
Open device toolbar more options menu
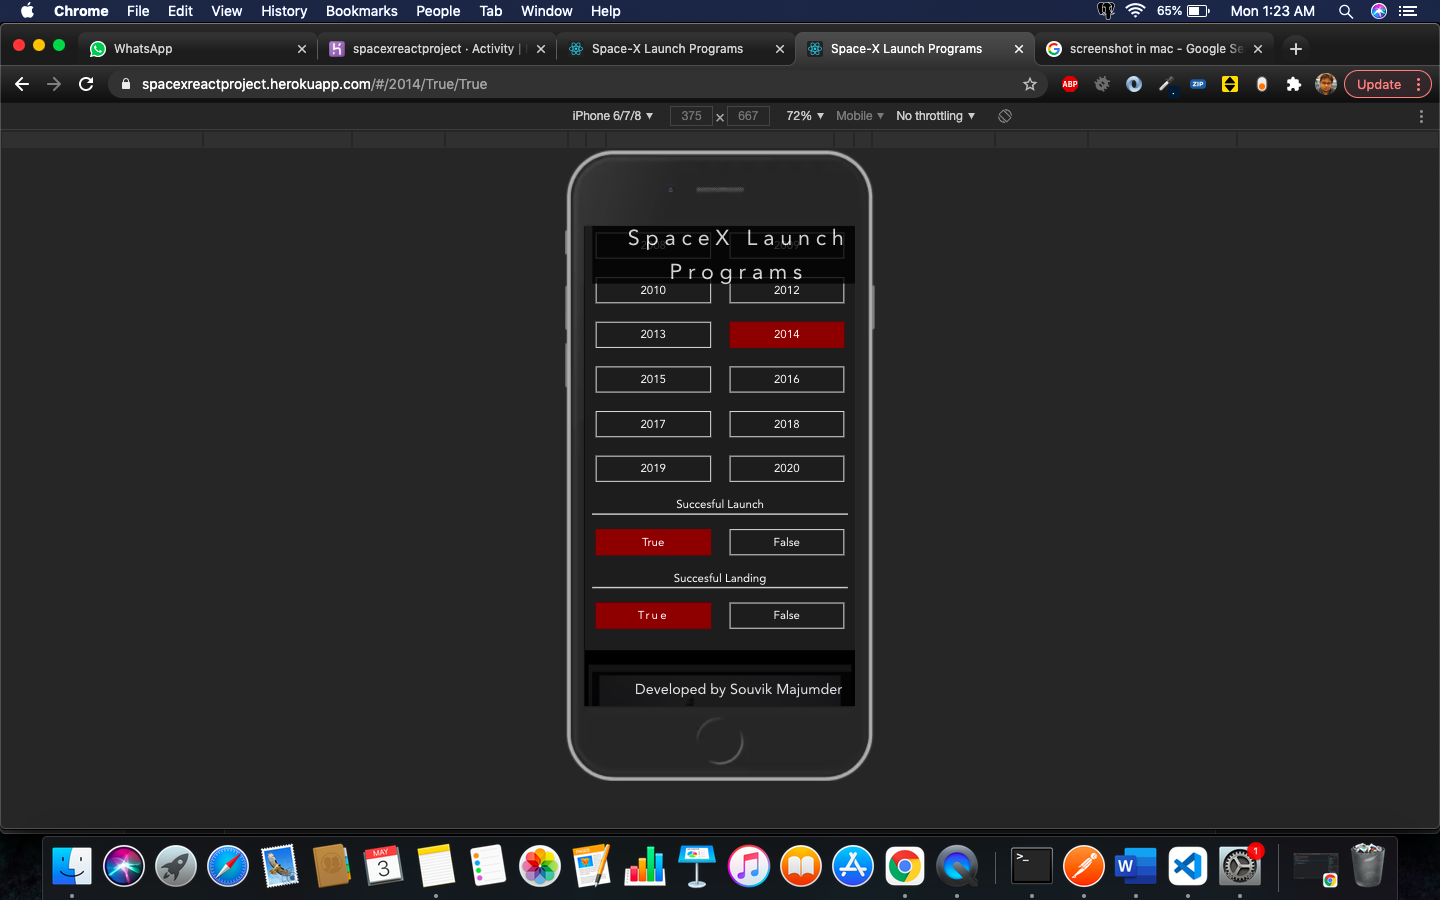(1421, 116)
